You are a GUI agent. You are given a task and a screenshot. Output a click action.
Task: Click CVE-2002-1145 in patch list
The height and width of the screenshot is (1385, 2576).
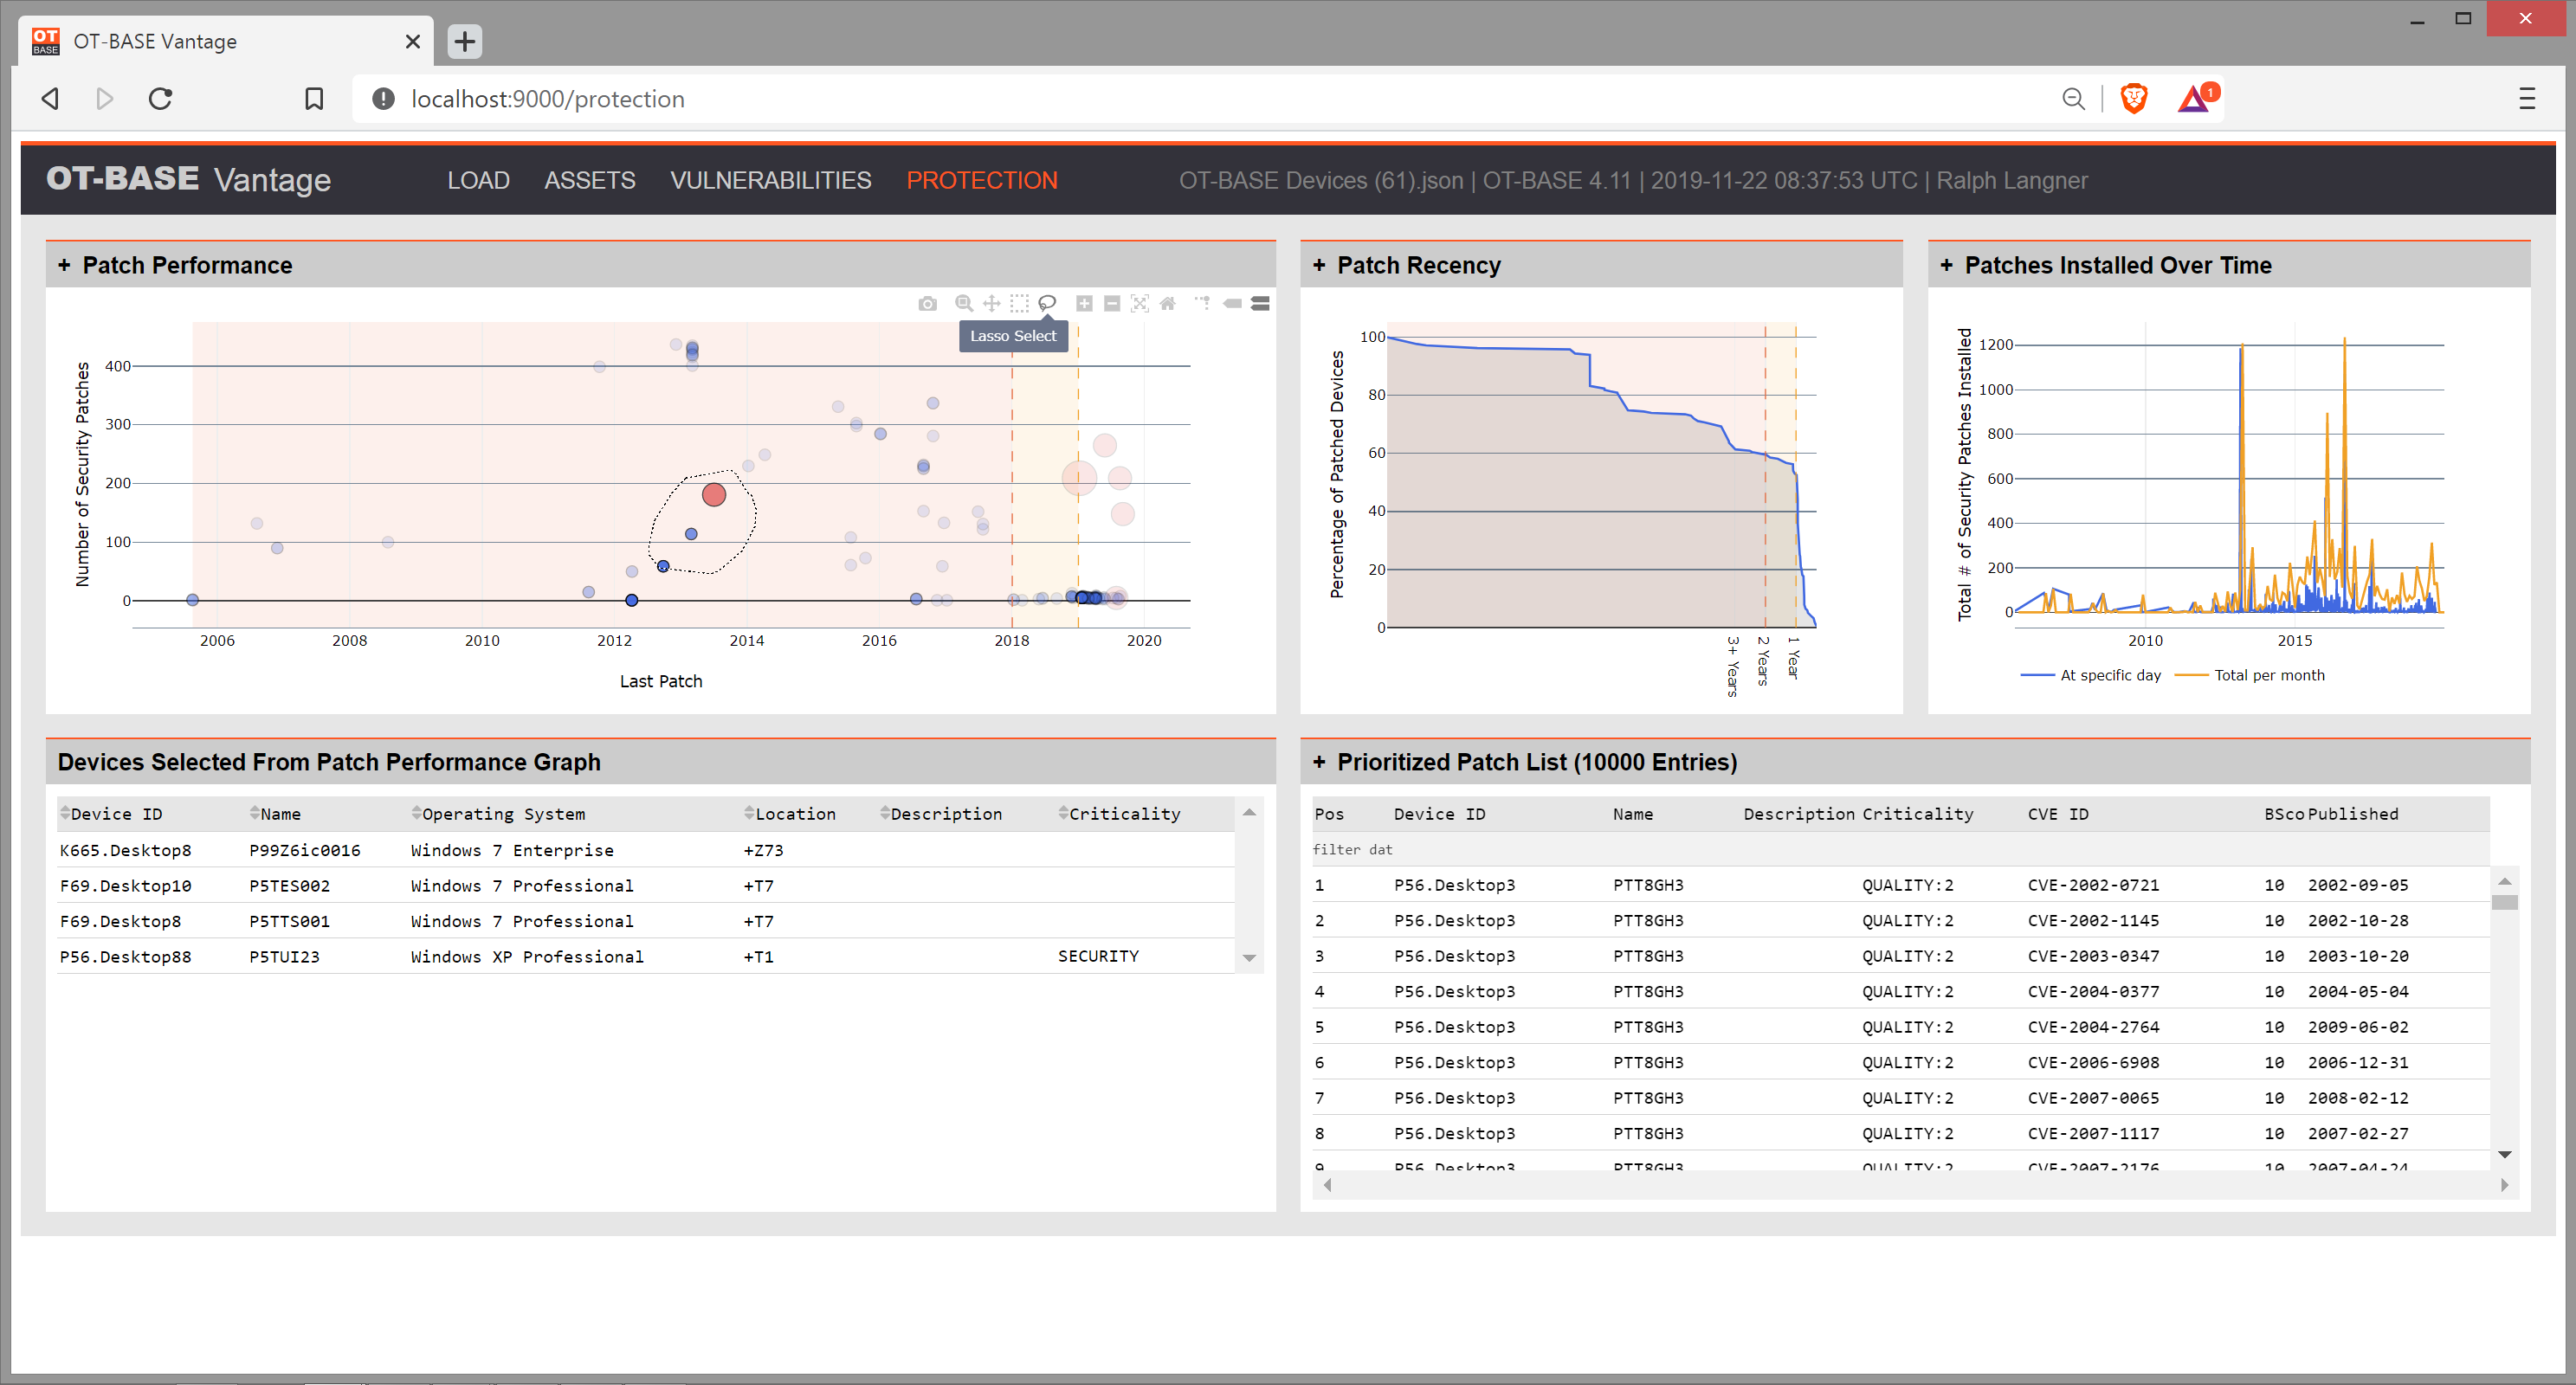(x=2093, y=920)
